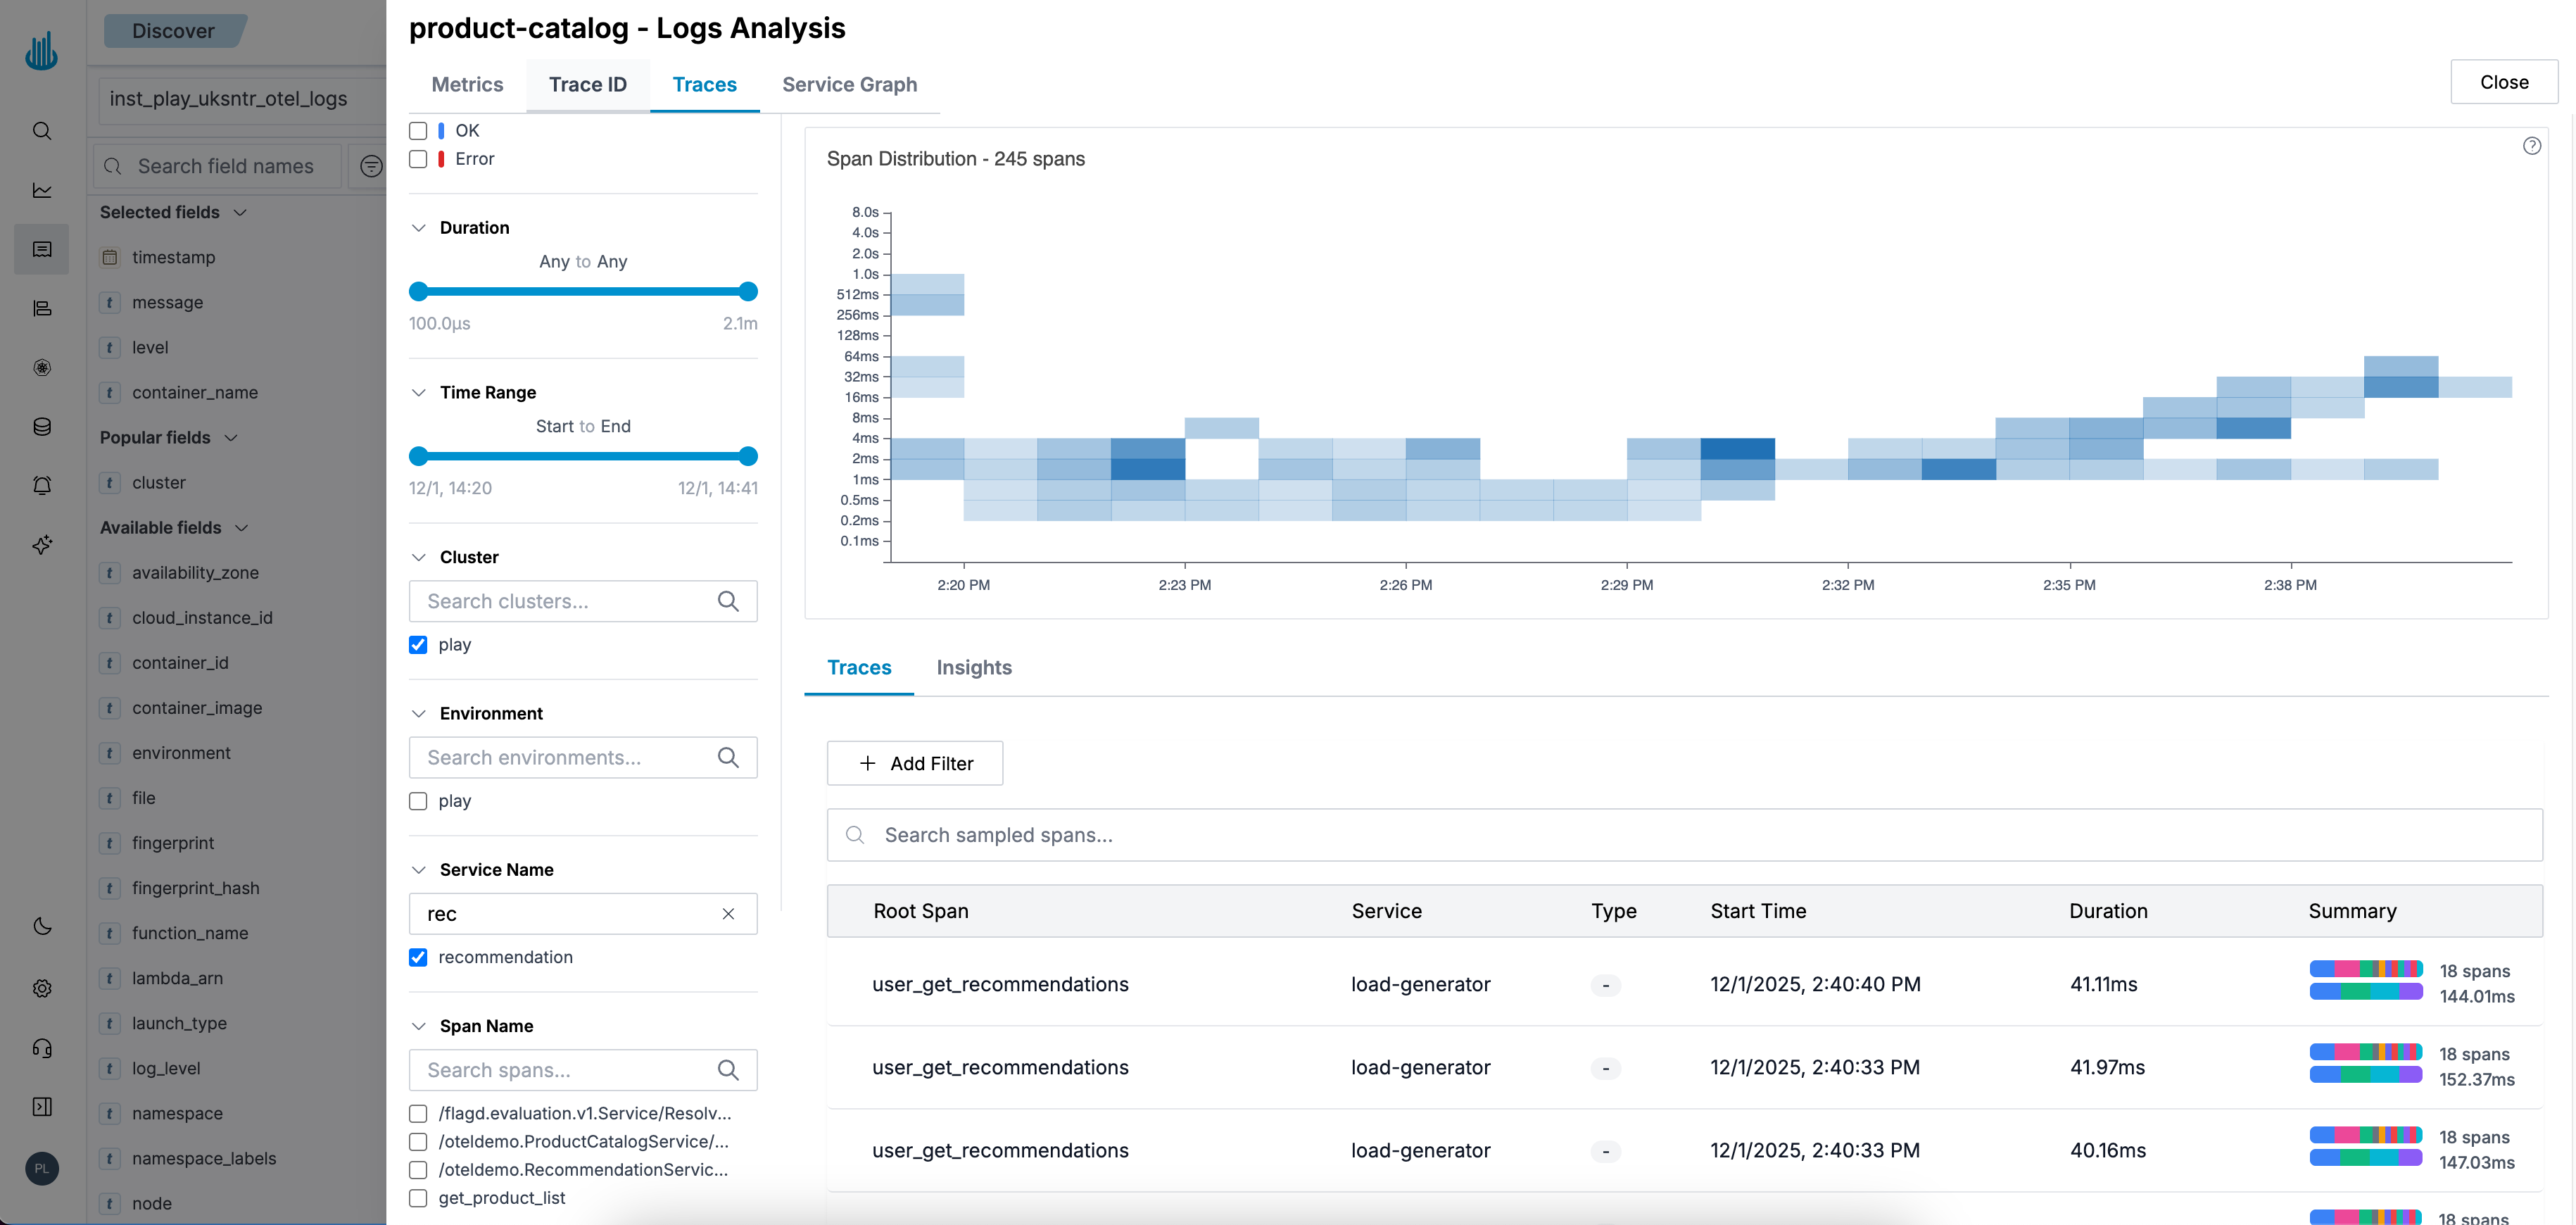Click the Add Filter button
Viewport: 2576px width, 1225px height.
(x=914, y=763)
